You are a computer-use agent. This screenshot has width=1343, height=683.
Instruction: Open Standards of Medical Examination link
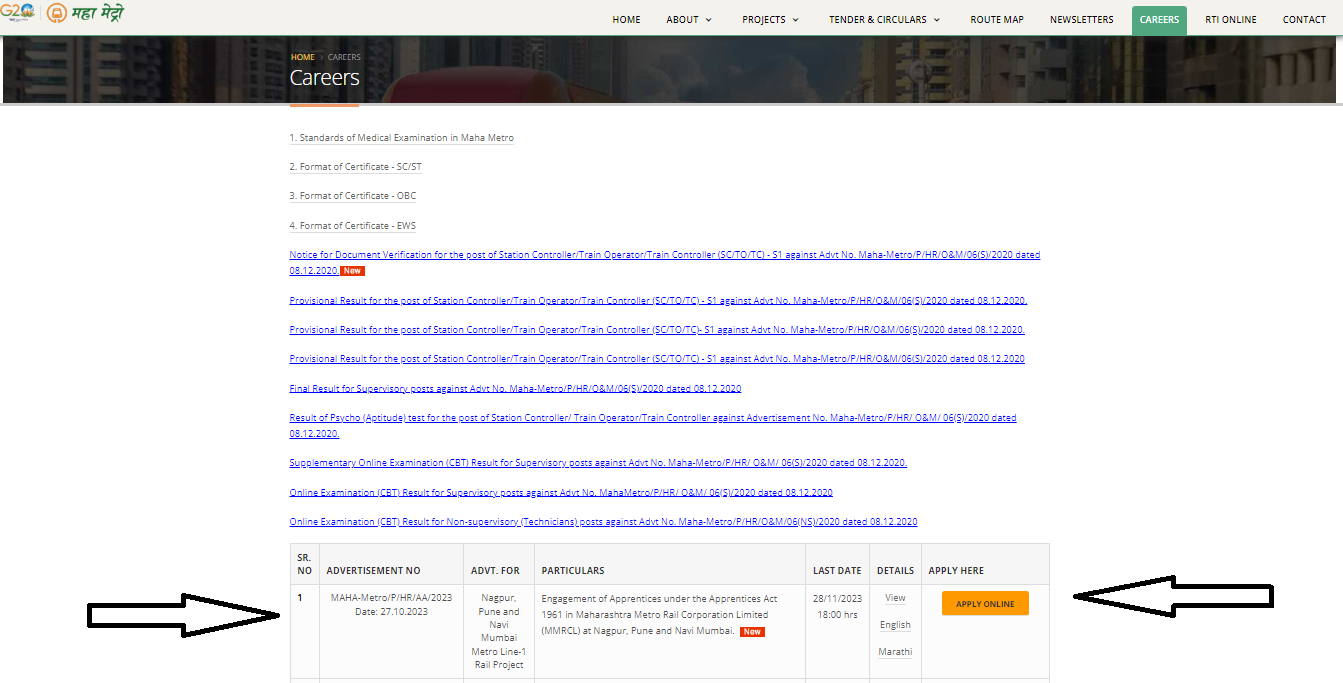point(402,138)
